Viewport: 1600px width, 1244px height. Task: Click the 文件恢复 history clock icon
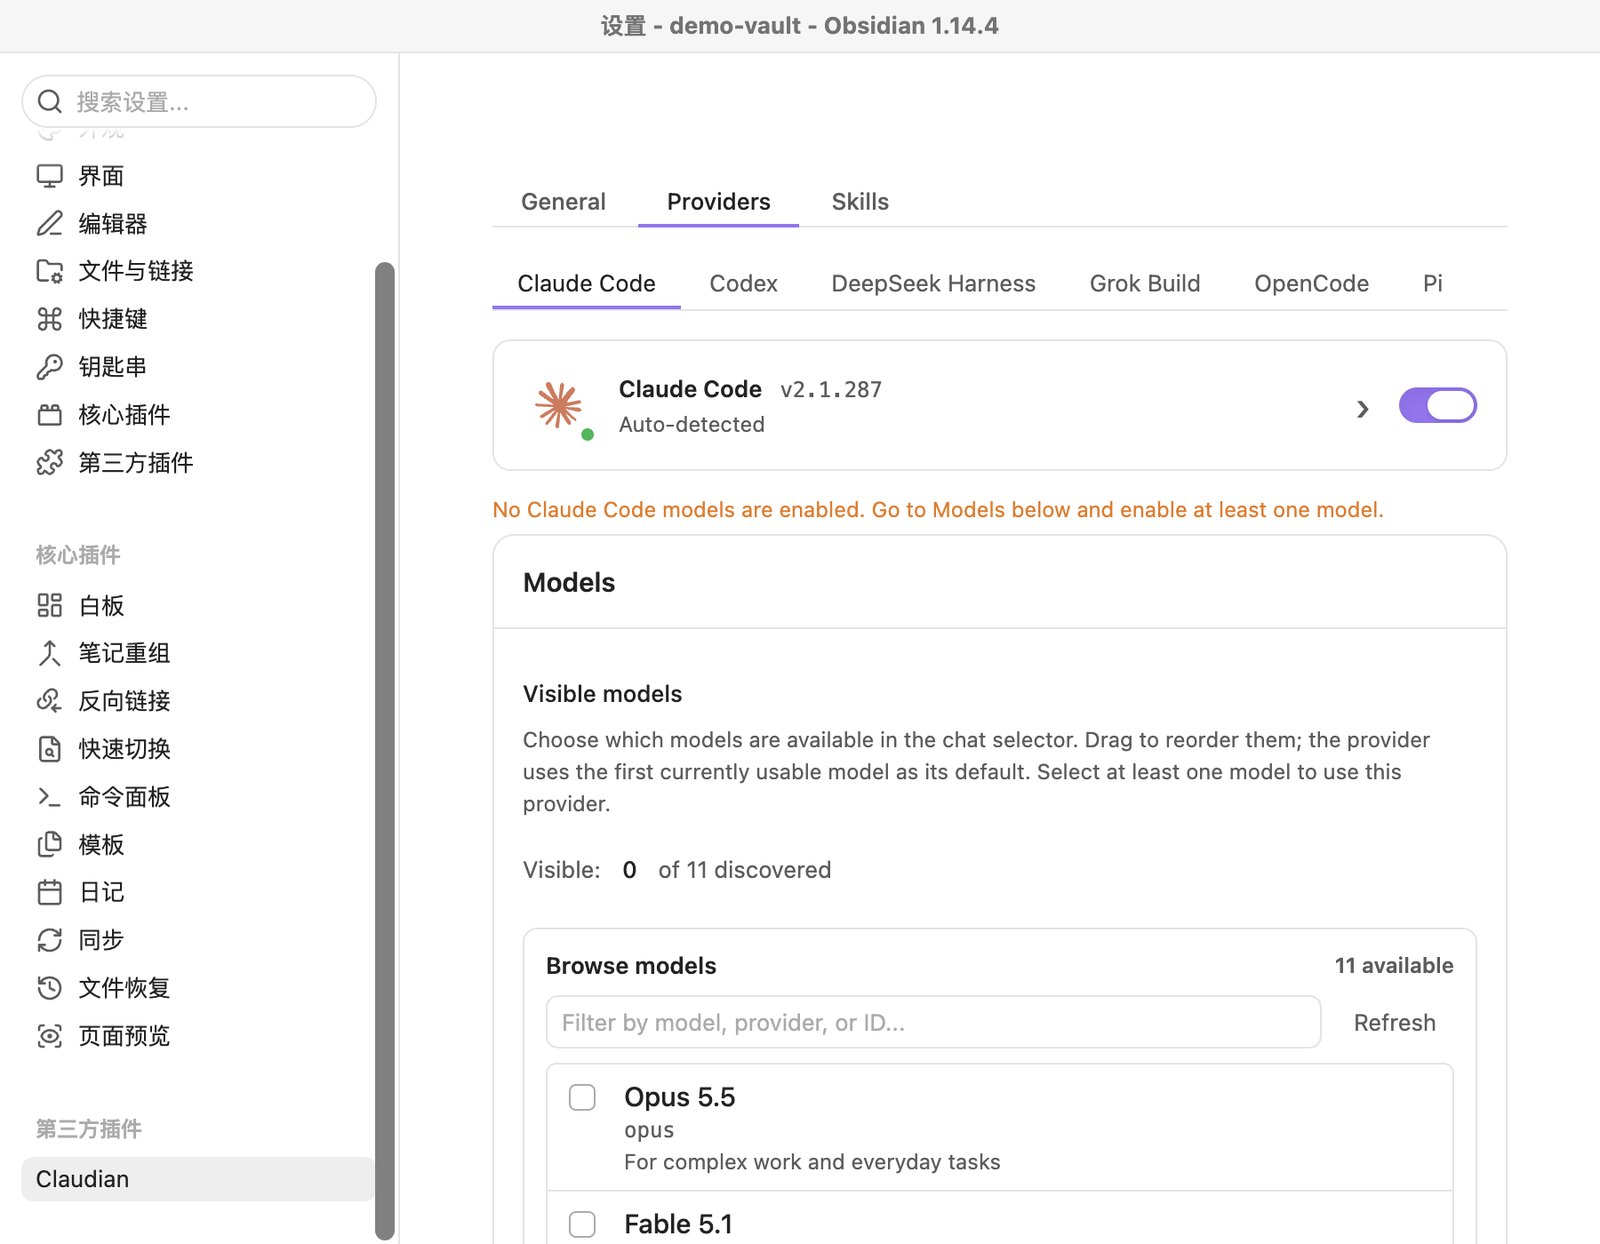click(50, 988)
